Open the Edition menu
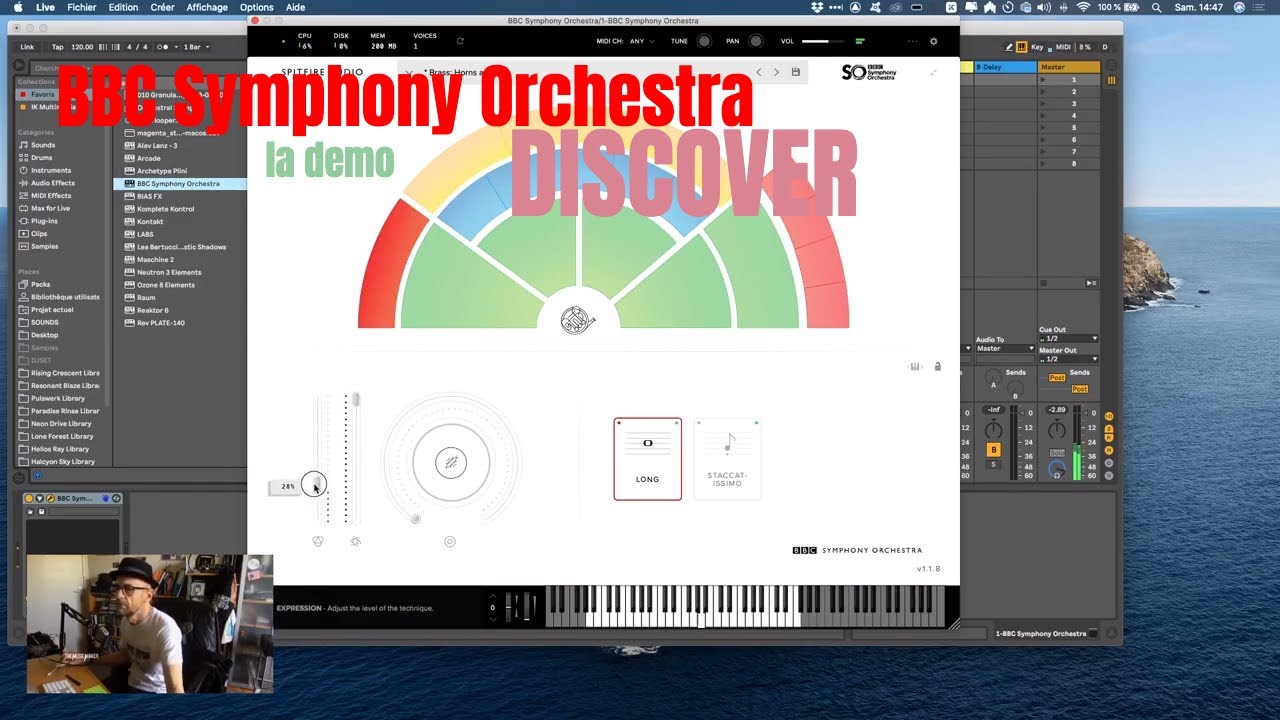1280x720 pixels. coord(124,7)
